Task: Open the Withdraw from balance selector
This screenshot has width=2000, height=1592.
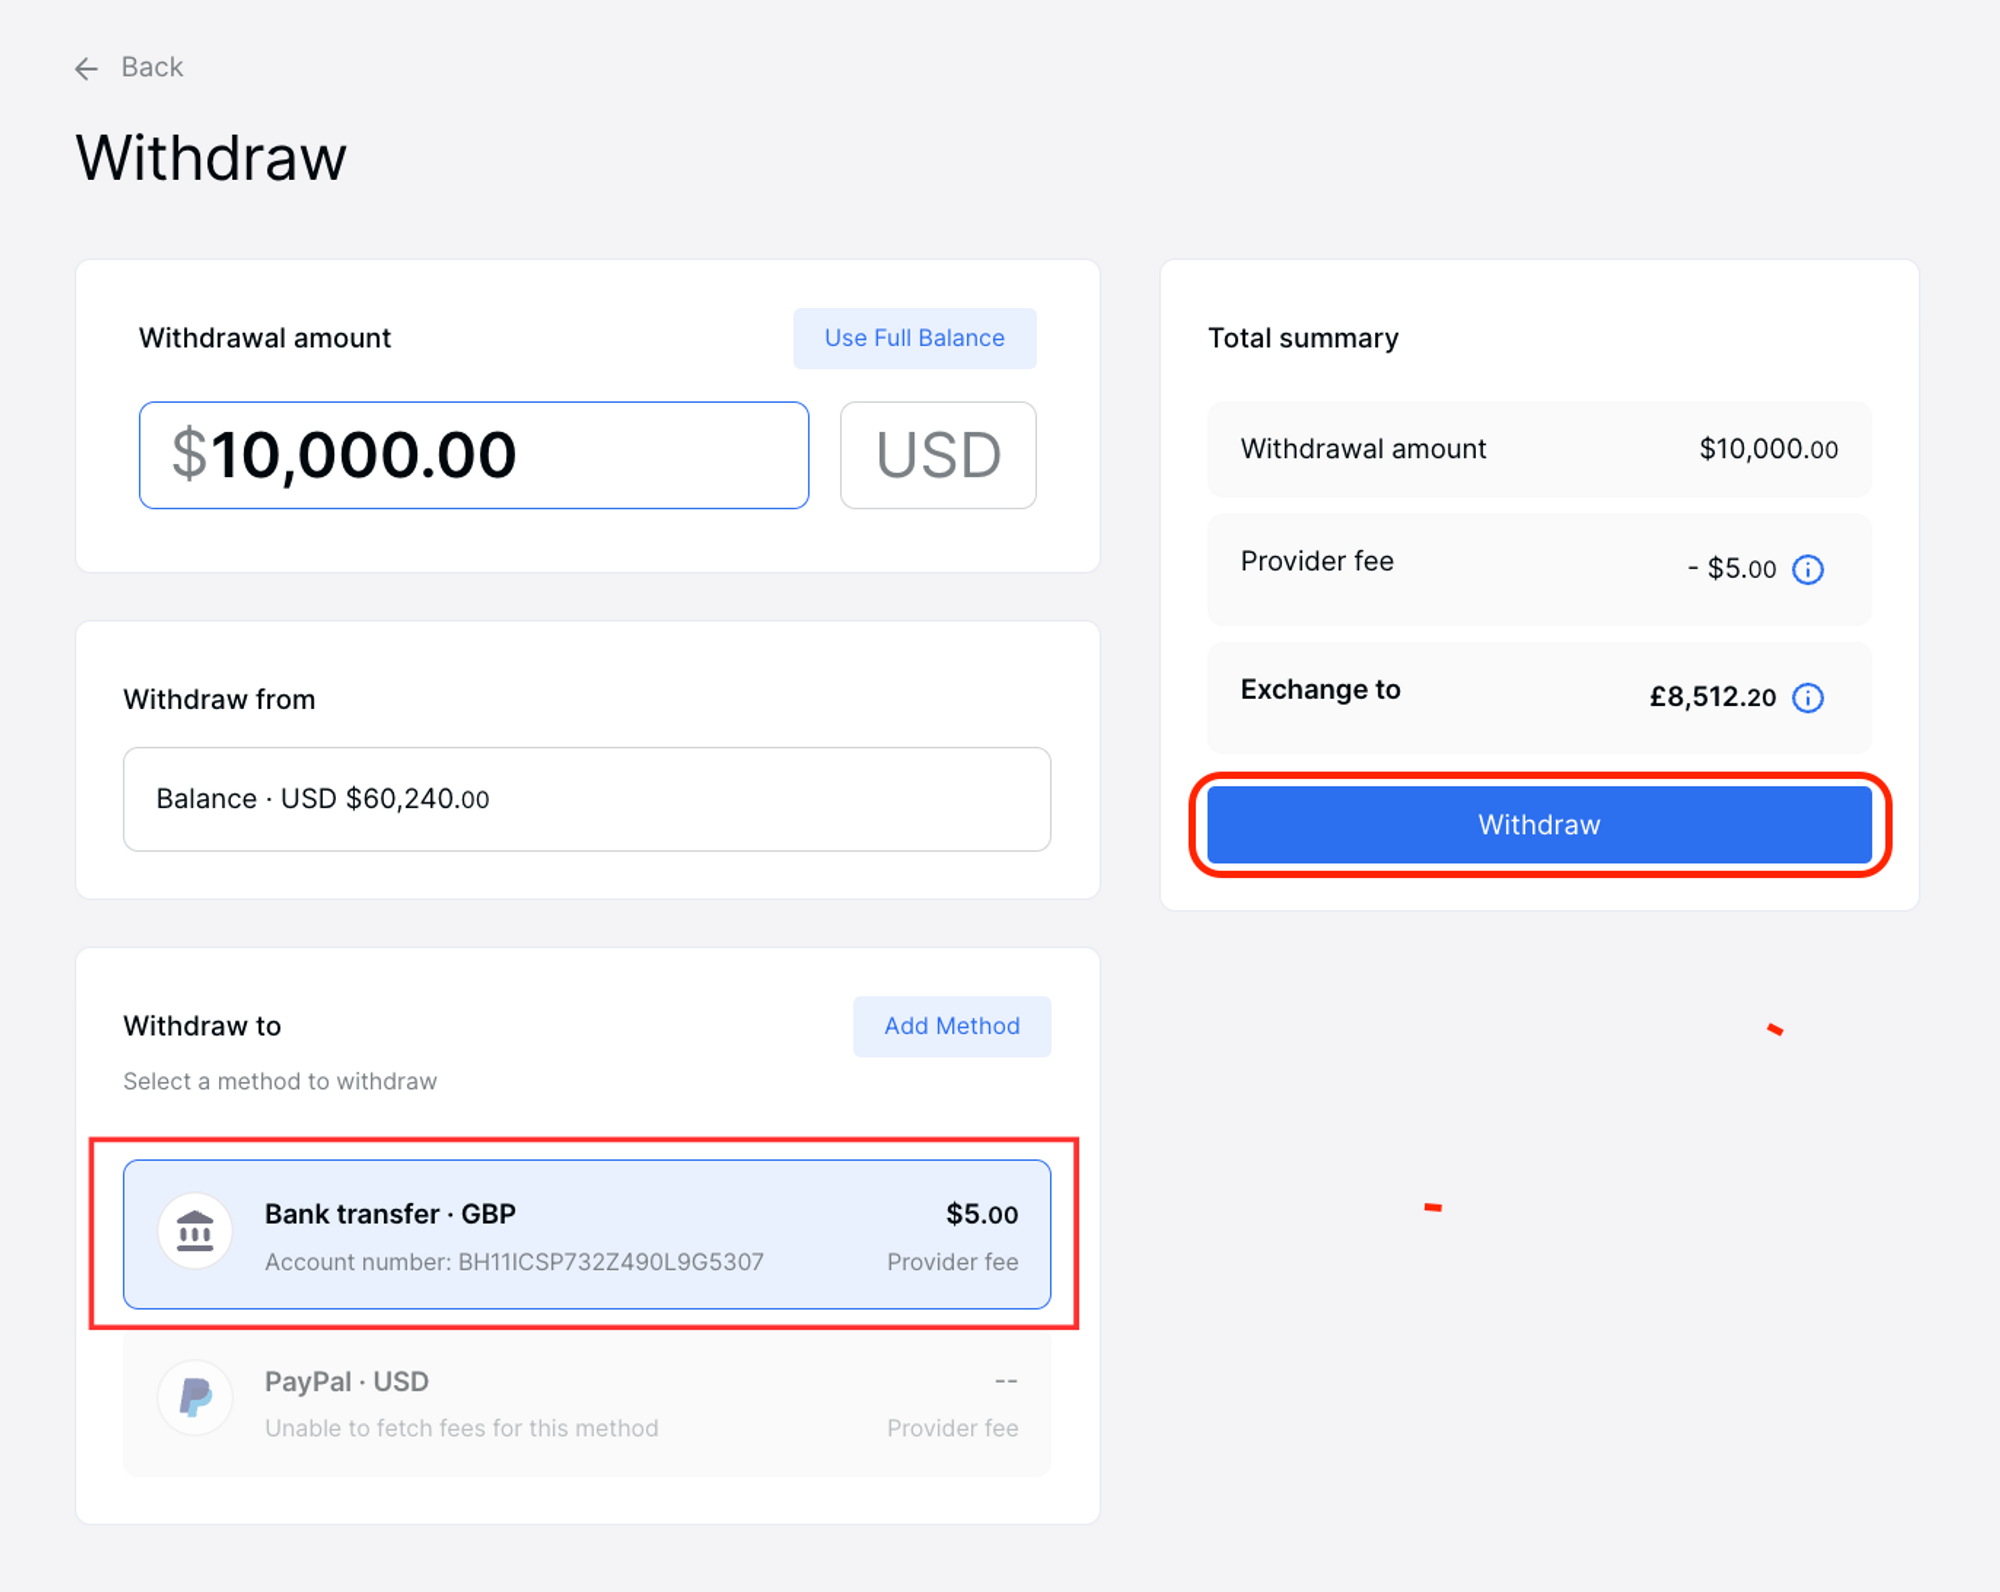Action: point(586,799)
